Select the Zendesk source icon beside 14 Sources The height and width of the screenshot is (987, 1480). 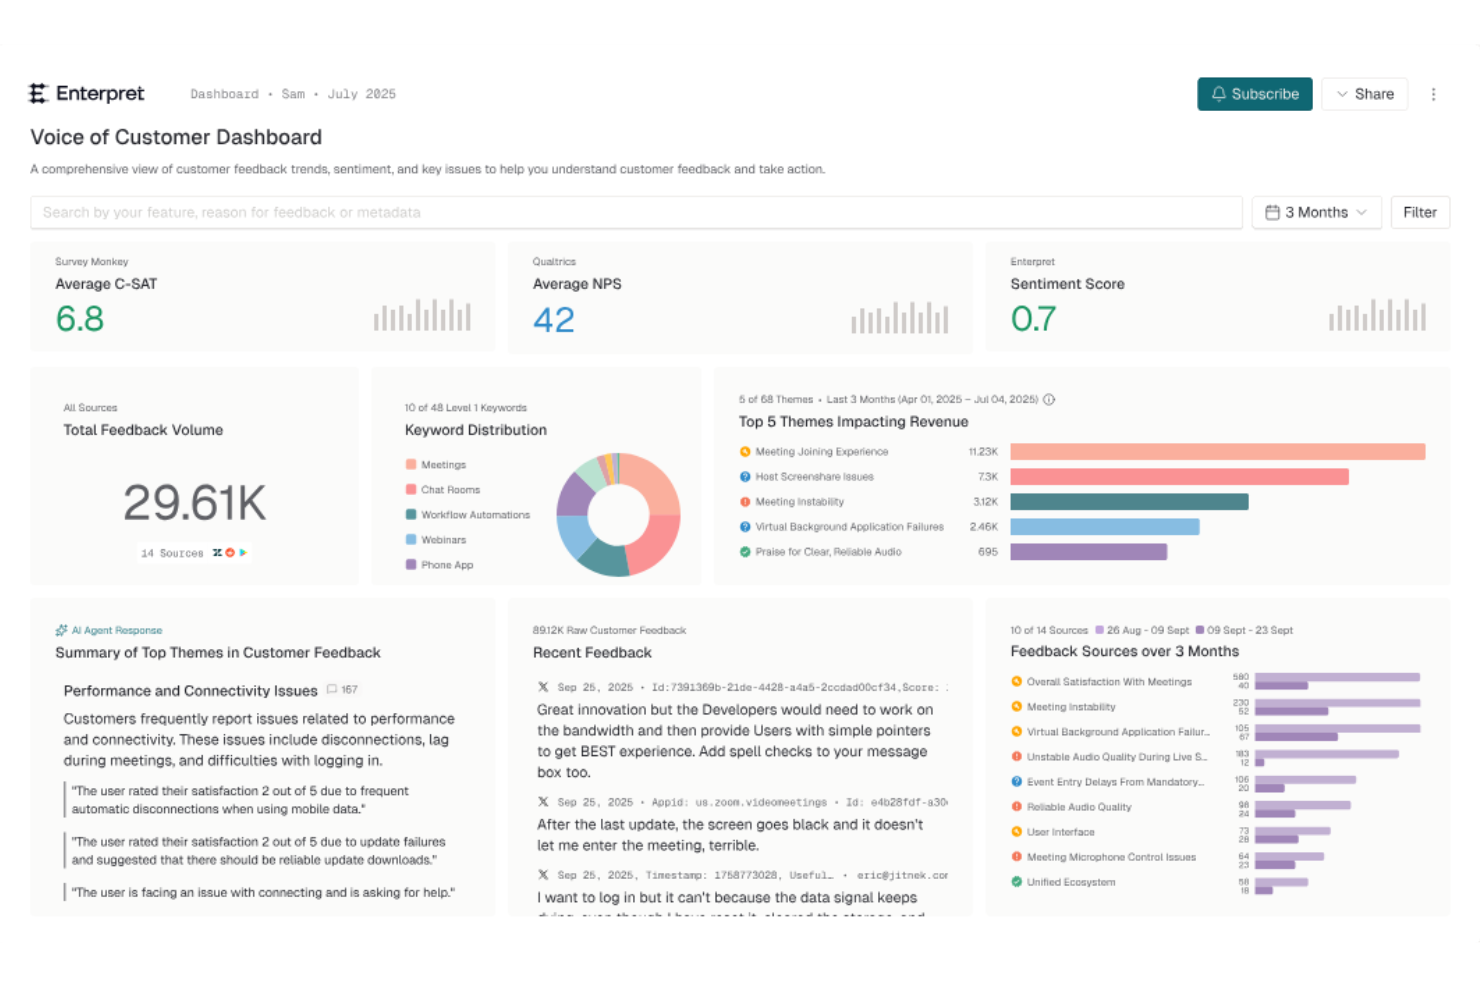[218, 552]
